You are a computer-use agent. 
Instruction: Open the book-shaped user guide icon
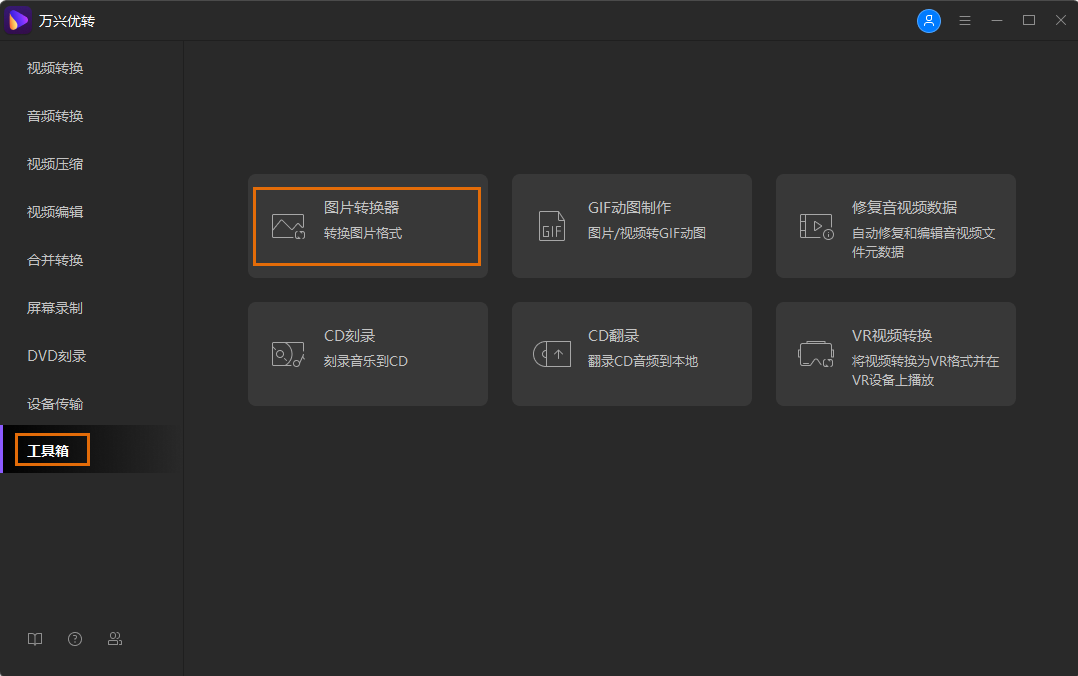[34, 638]
